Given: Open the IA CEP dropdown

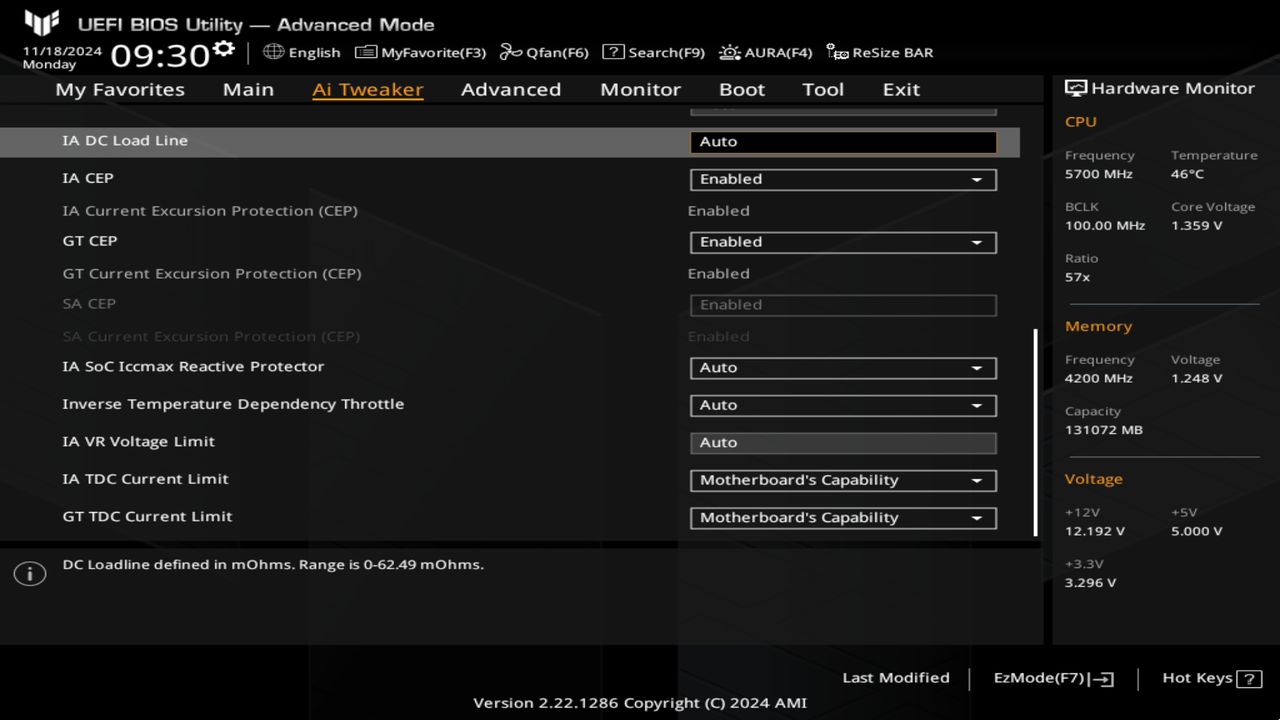Looking at the screenshot, I should (843, 180).
